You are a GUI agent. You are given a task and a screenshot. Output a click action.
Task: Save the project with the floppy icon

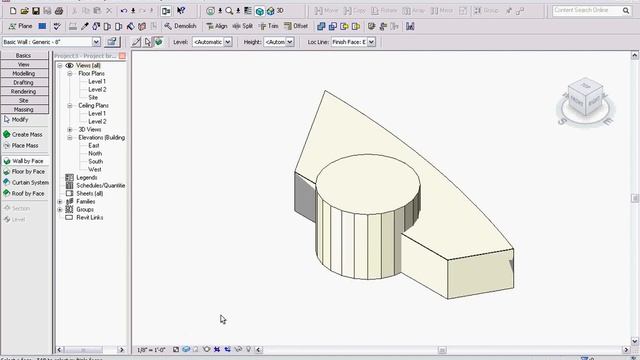point(36,11)
